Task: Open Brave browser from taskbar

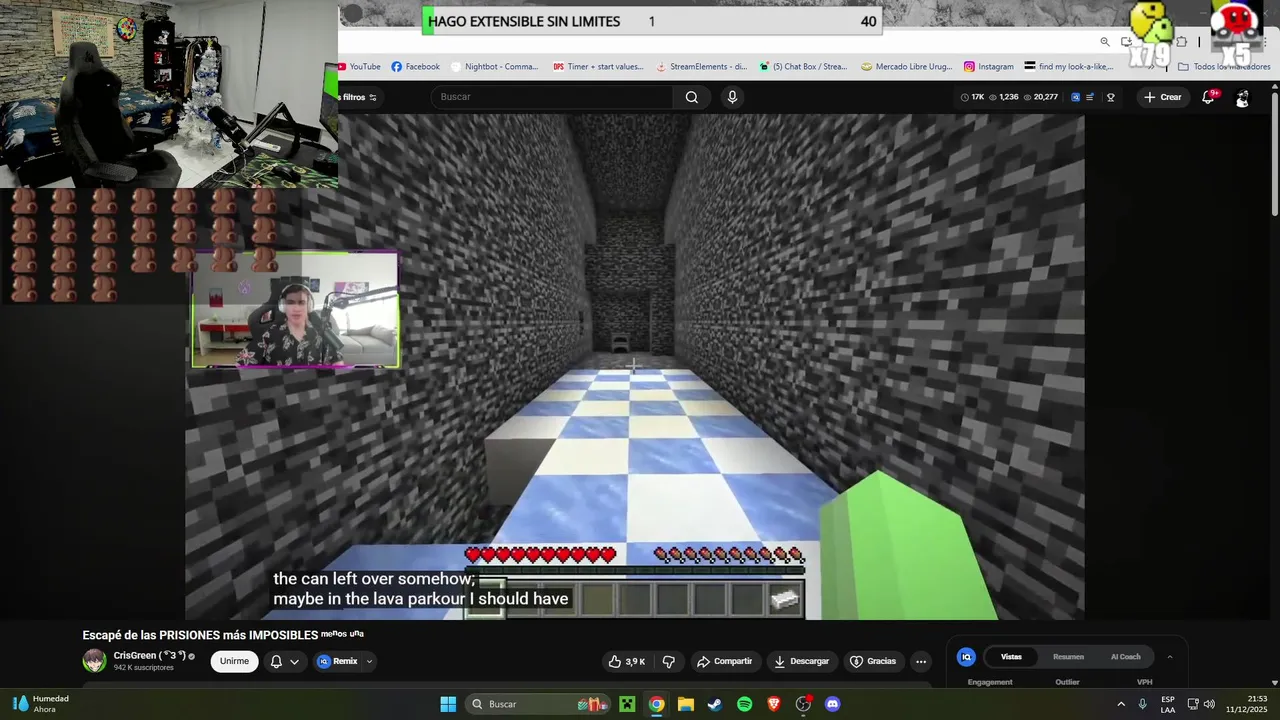Action: coord(774,704)
